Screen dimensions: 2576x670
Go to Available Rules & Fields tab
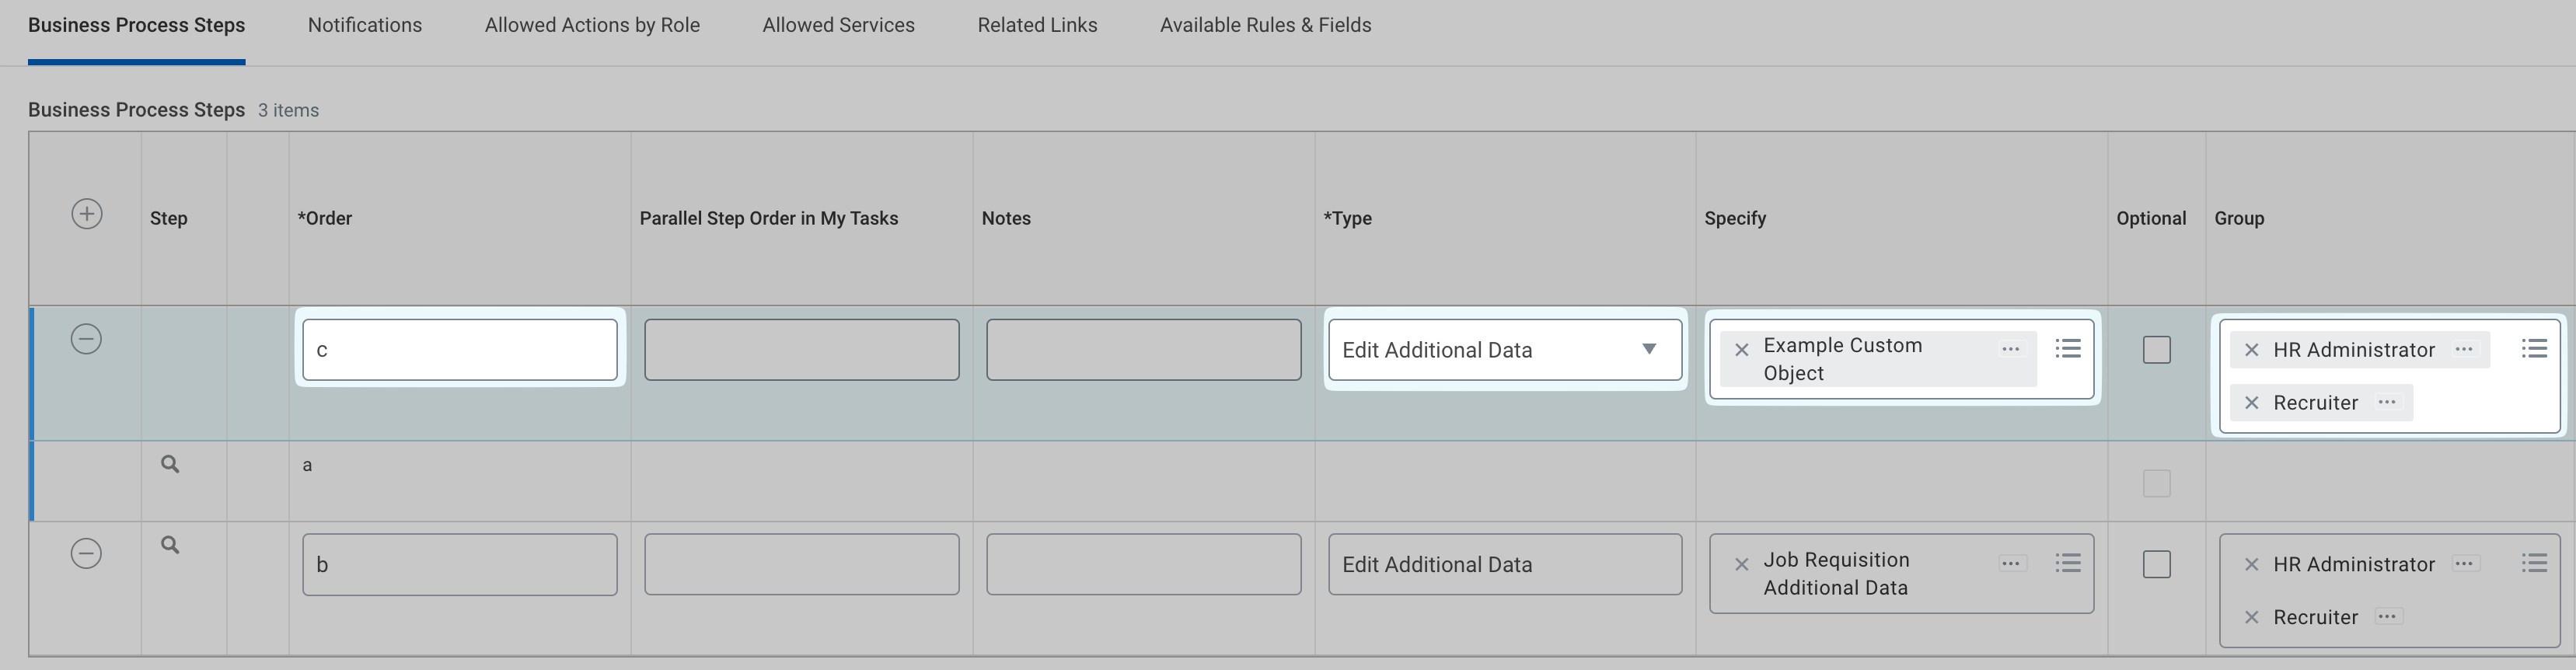coord(1265,25)
